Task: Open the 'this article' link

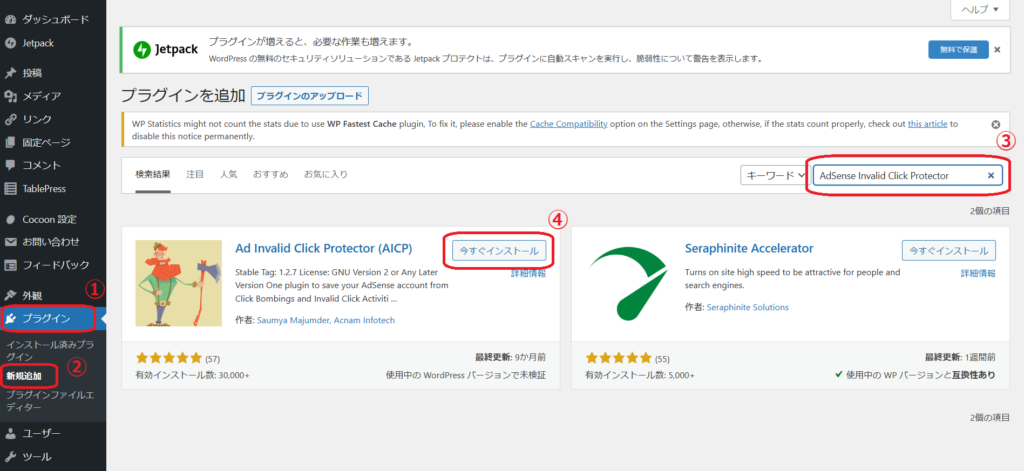Action: (927, 123)
